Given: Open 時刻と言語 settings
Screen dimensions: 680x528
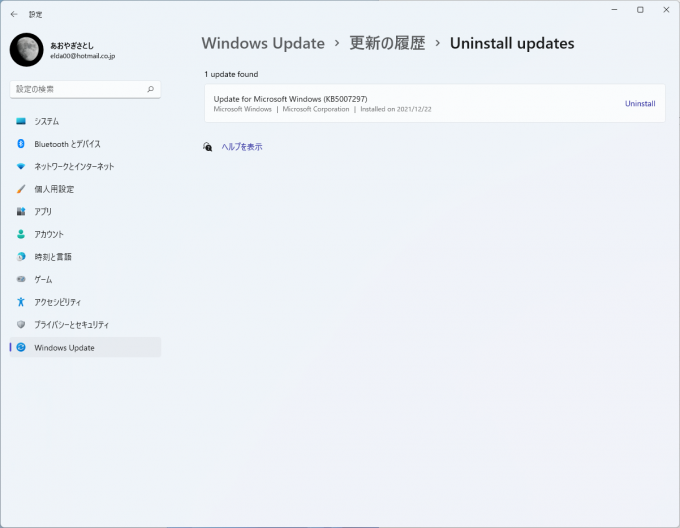Looking at the screenshot, I should click(x=85, y=257).
